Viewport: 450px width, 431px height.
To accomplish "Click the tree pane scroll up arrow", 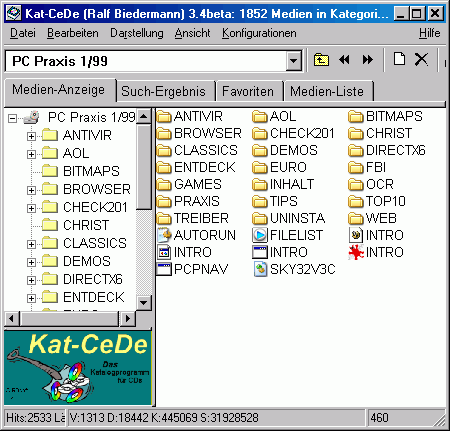I will click(x=144, y=116).
